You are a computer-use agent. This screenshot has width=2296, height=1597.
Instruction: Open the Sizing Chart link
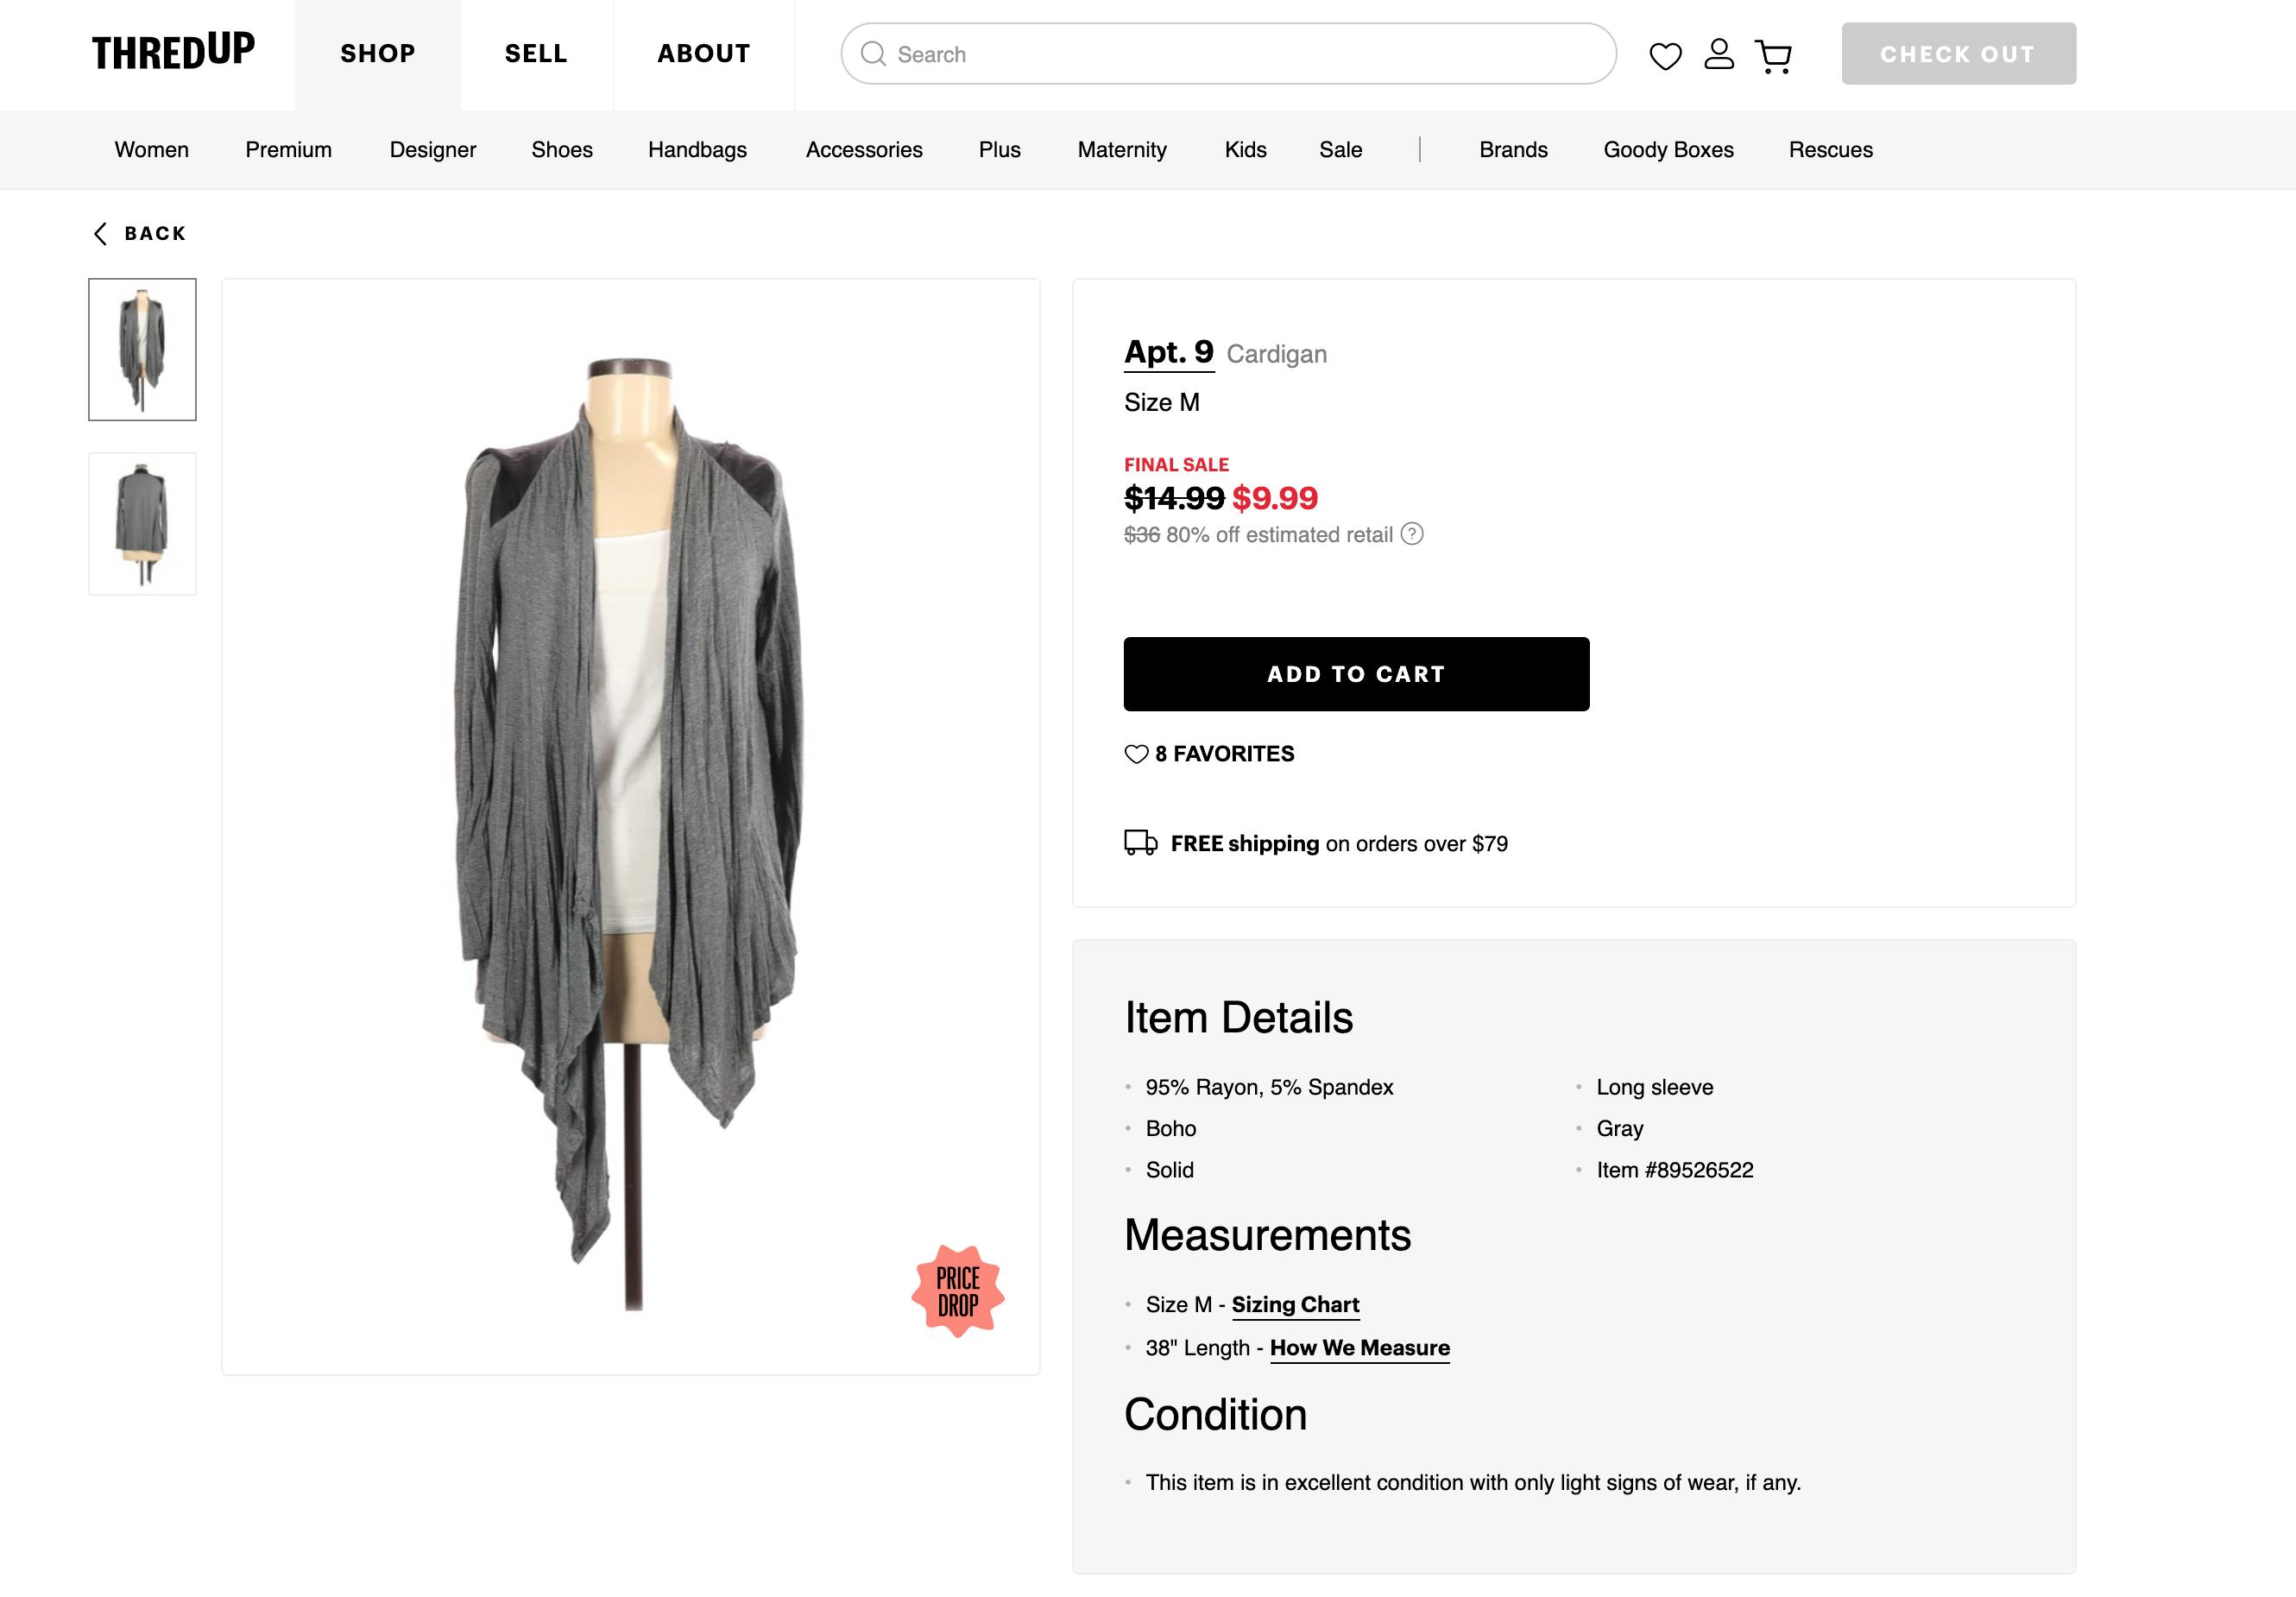[1295, 1304]
